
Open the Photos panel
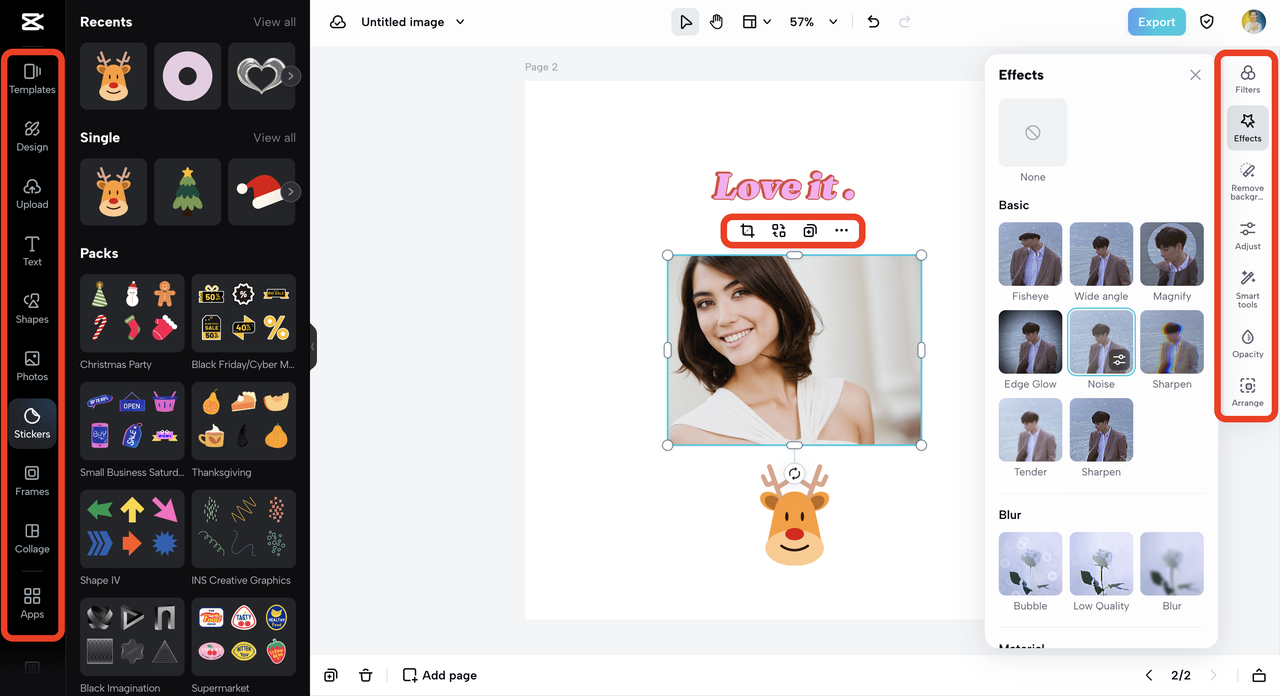(x=32, y=366)
